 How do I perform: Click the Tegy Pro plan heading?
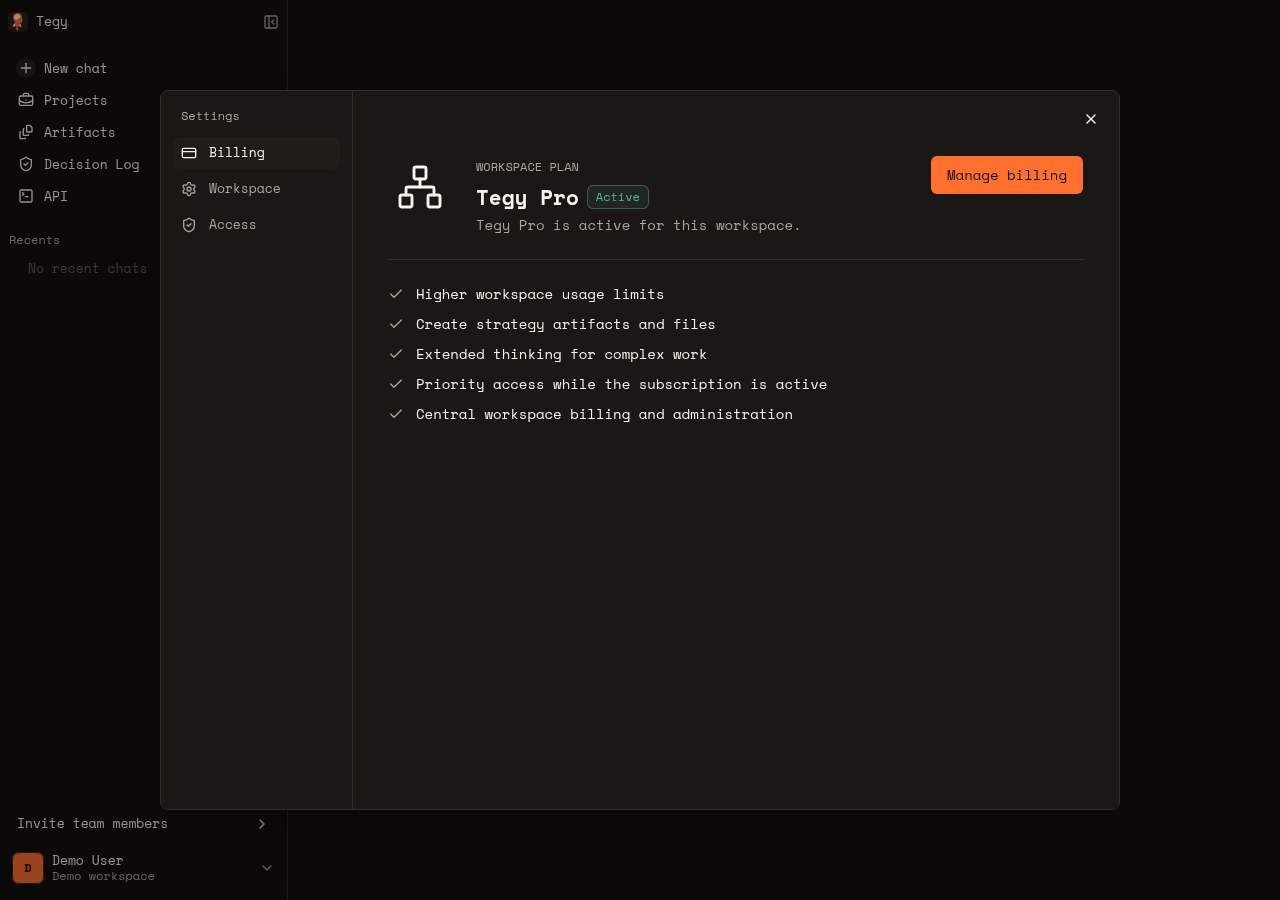tap(527, 198)
